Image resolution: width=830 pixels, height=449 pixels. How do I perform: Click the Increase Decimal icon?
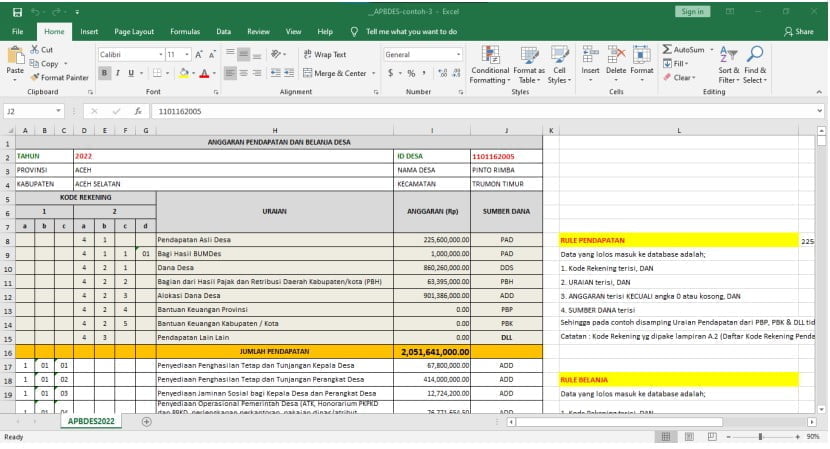point(443,73)
